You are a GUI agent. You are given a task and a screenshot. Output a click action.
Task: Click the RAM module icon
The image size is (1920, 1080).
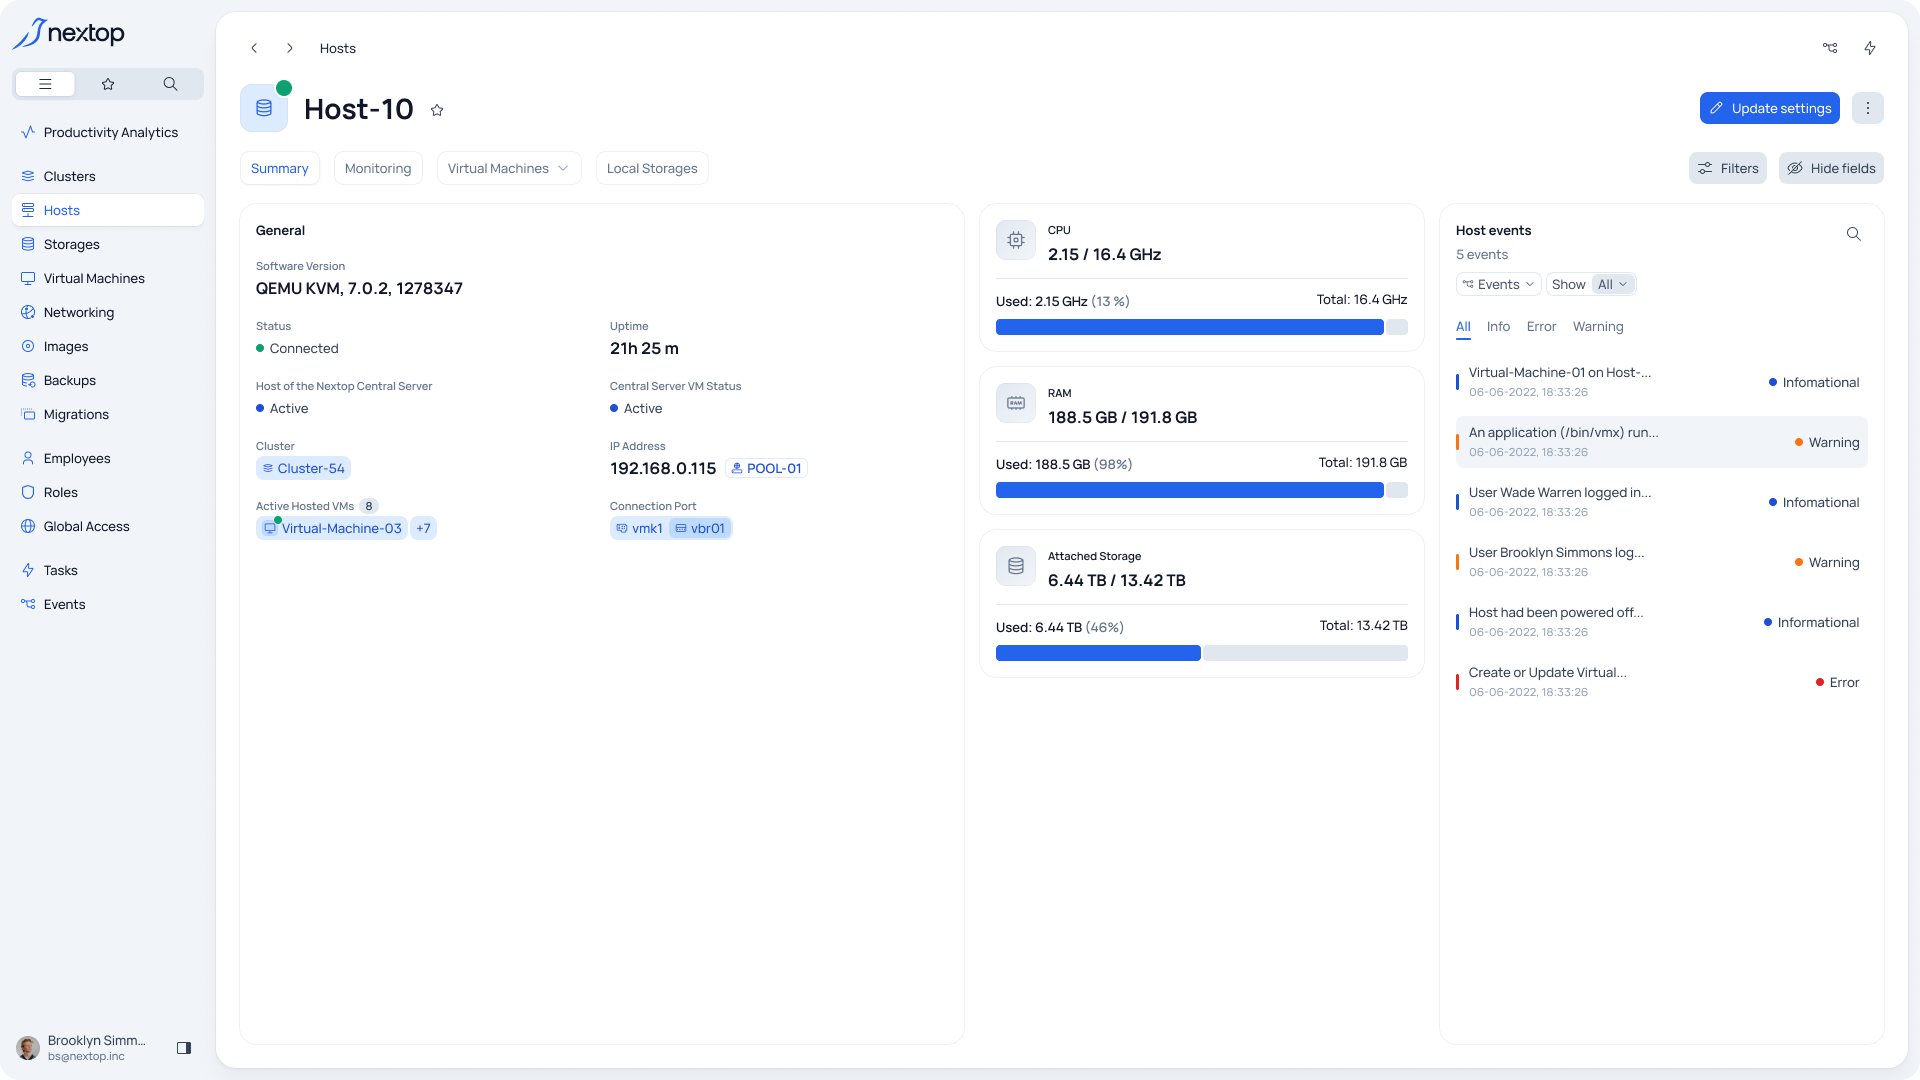coord(1016,403)
